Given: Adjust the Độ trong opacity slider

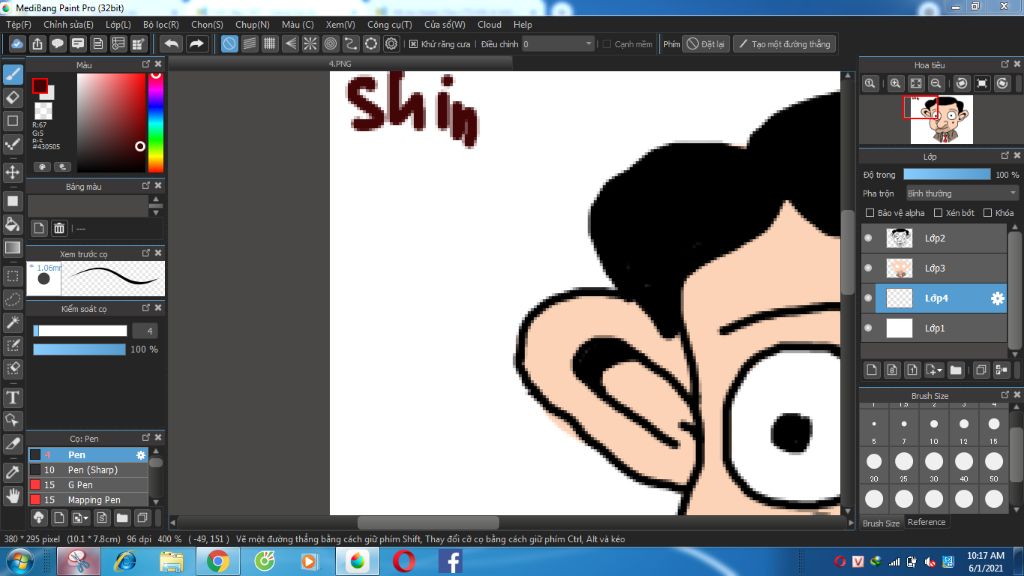Looking at the screenshot, I should (946, 175).
